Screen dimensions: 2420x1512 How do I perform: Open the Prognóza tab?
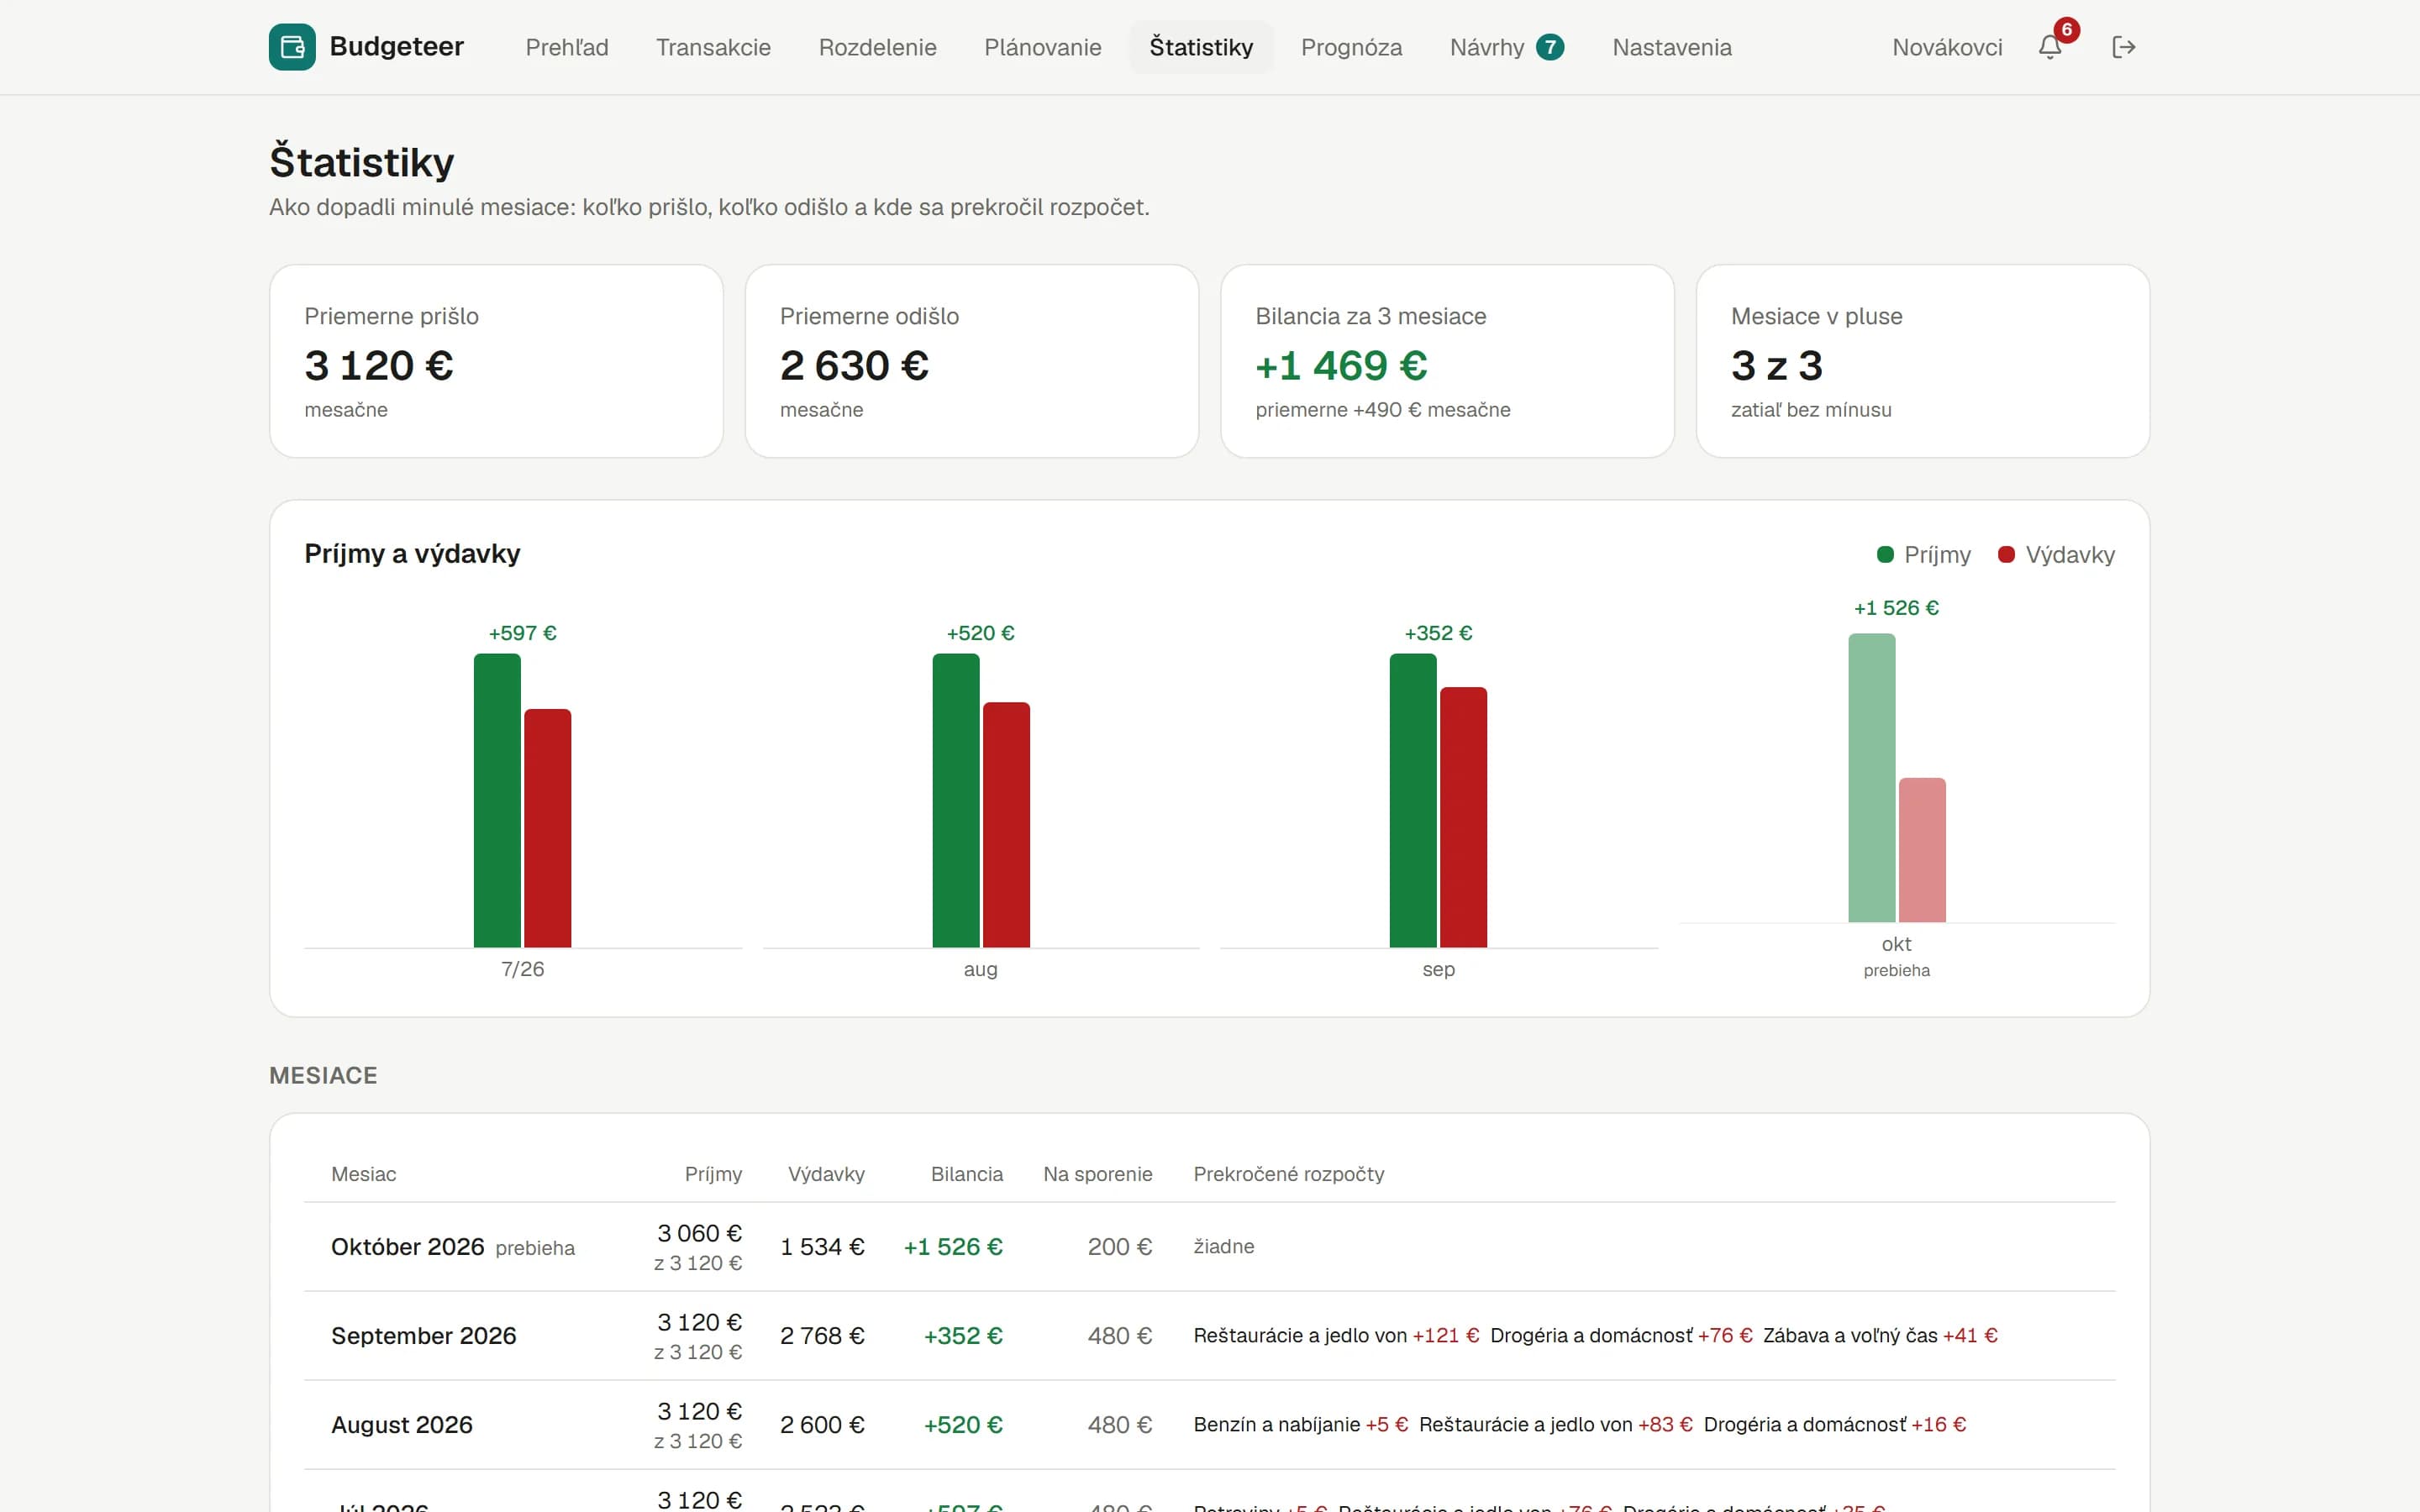pos(1351,47)
